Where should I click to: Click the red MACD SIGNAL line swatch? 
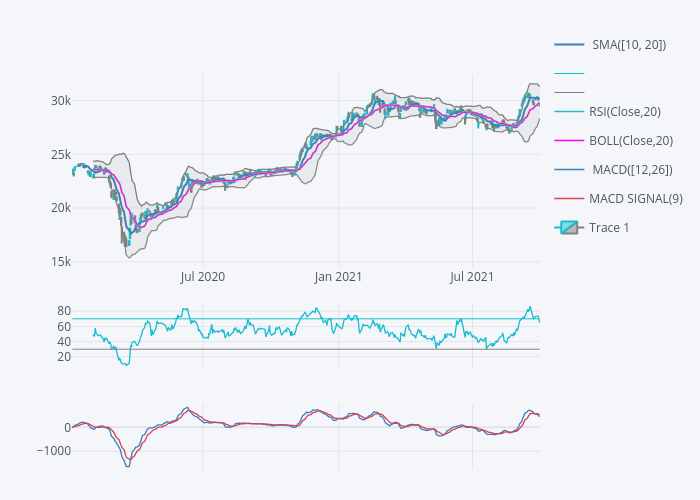(x=569, y=199)
